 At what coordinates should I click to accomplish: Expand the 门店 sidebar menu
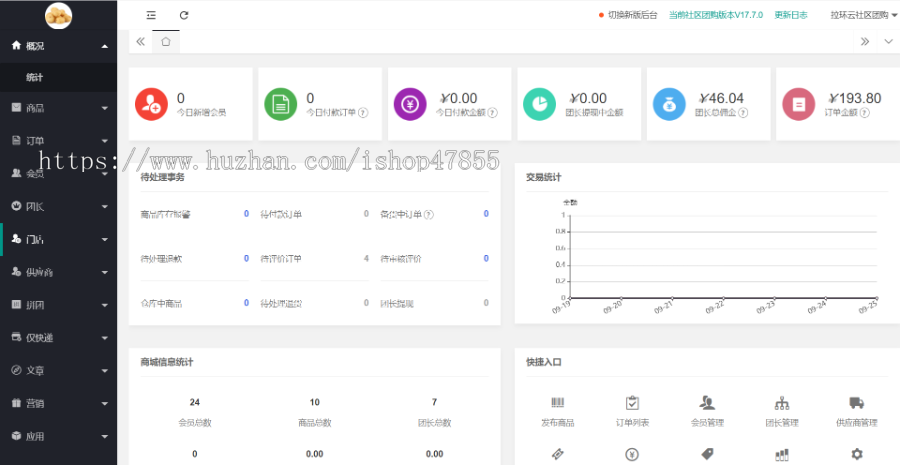click(x=59, y=239)
